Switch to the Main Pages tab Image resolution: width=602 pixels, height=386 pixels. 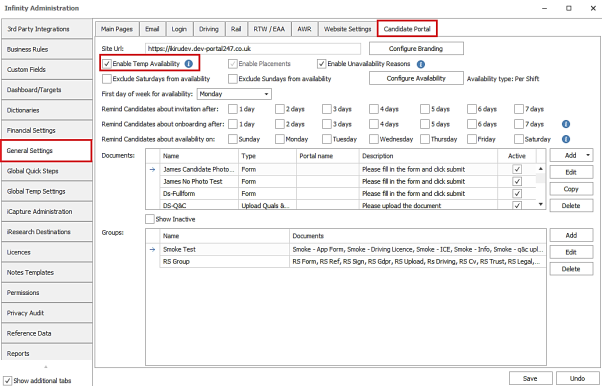pyautogui.click(x=117, y=29)
